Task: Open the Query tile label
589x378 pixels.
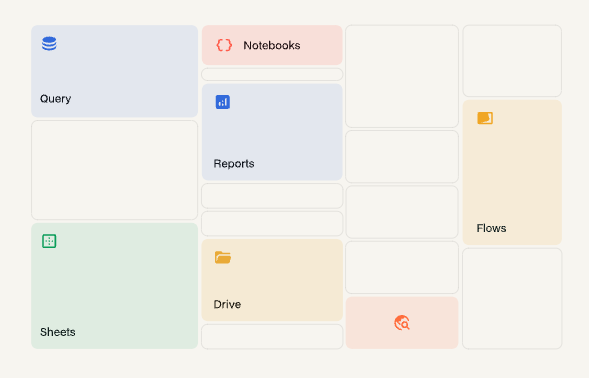Action: [x=56, y=99]
